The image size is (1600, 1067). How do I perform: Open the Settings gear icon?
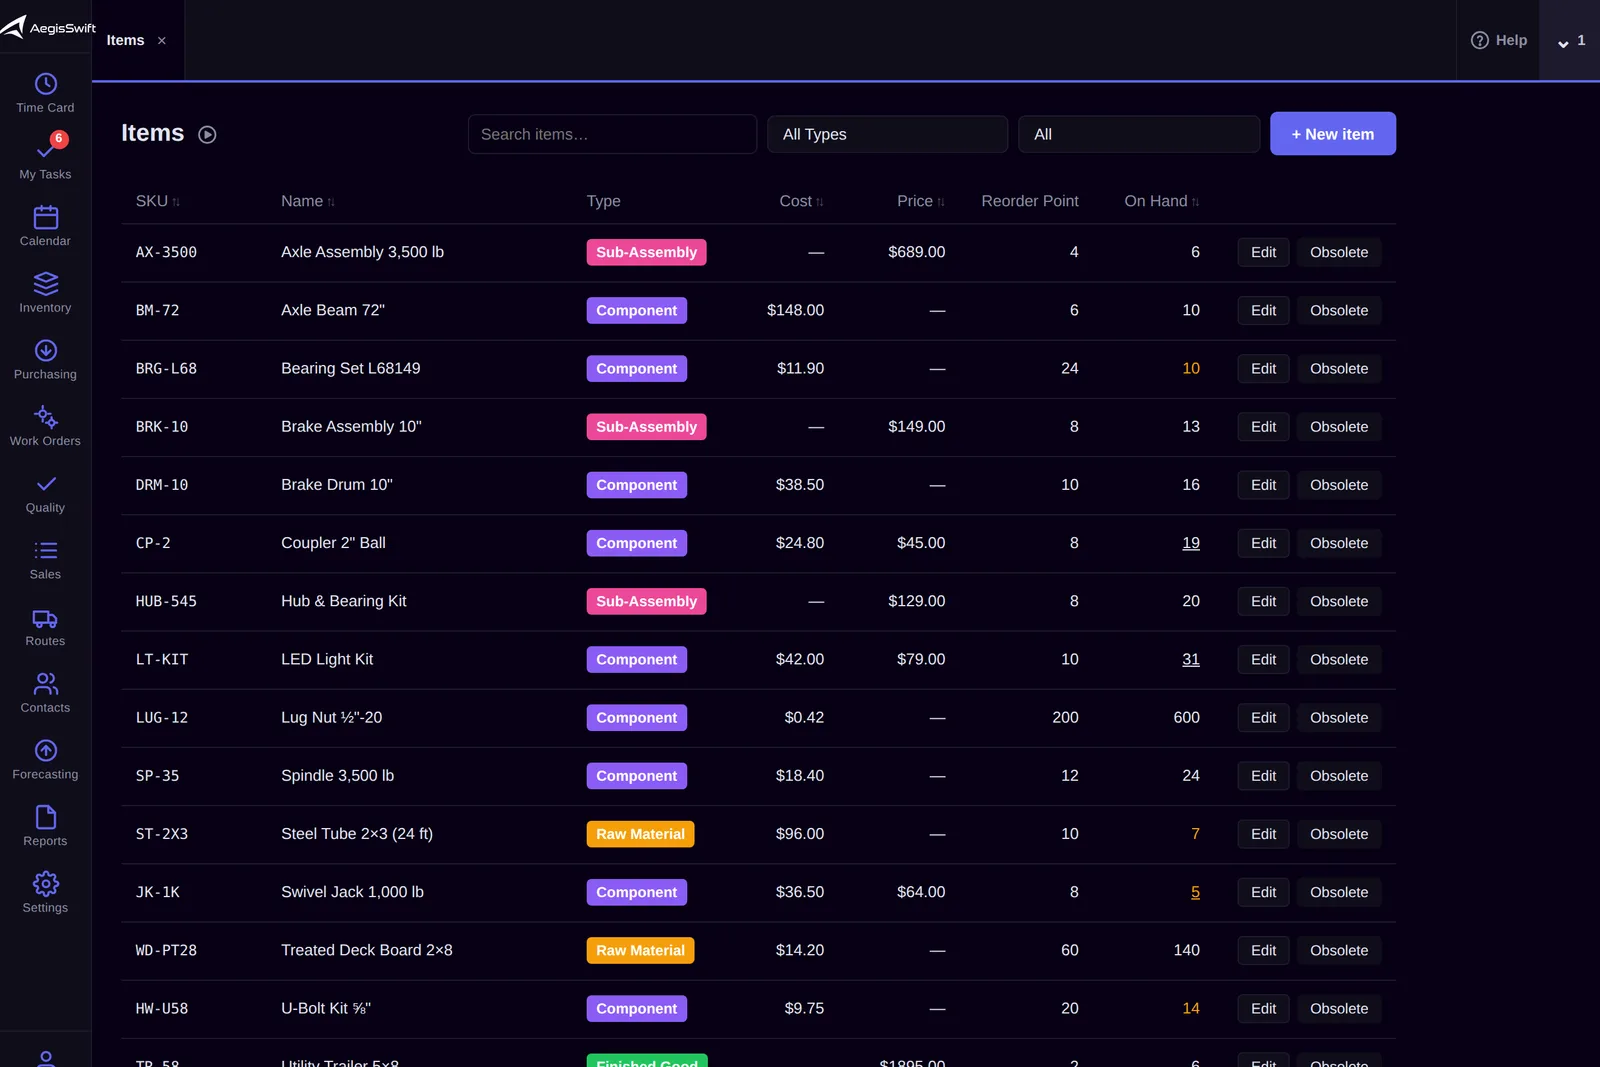(x=45, y=884)
